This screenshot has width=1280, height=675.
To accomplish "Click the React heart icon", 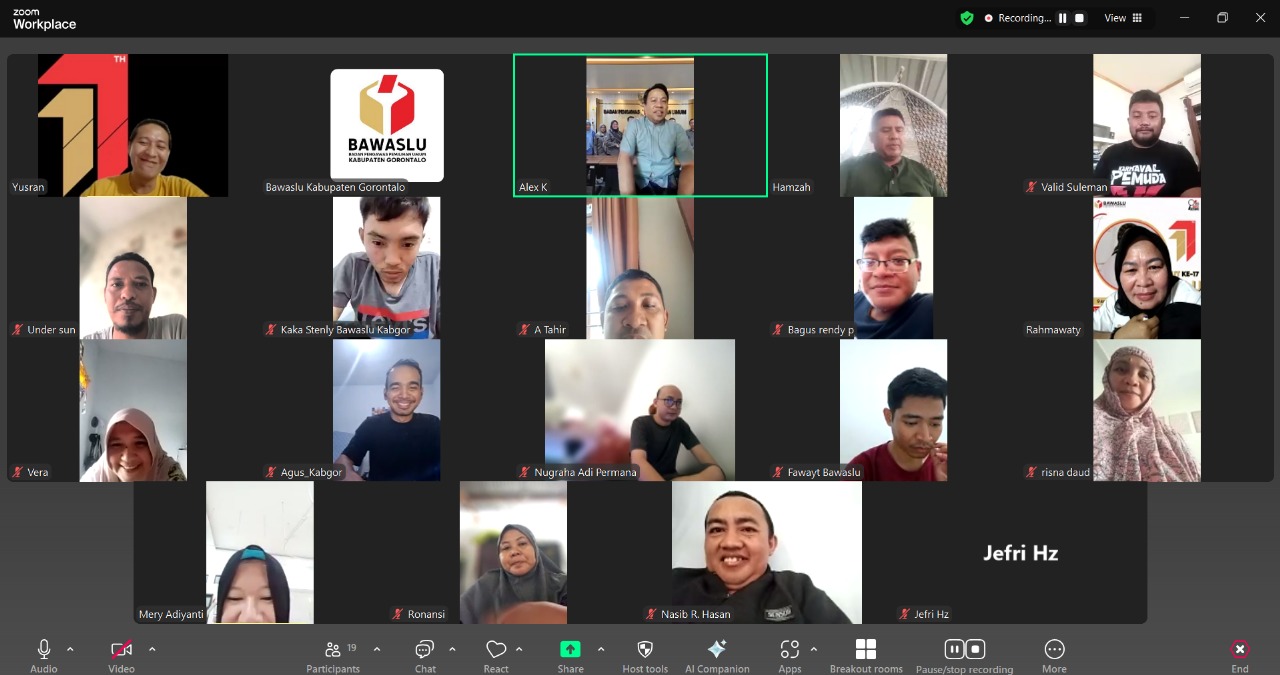I will point(496,650).
